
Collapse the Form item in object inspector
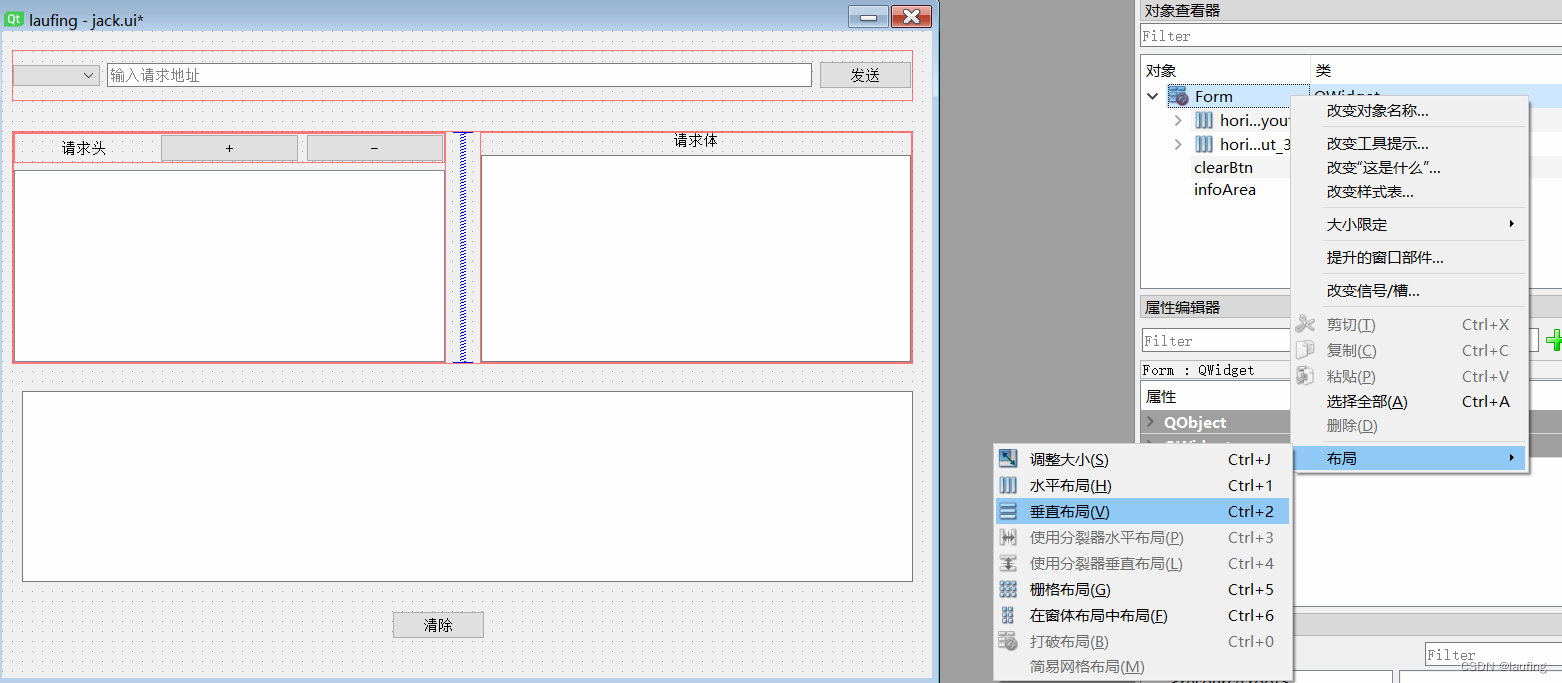[x=1152, y=95]
